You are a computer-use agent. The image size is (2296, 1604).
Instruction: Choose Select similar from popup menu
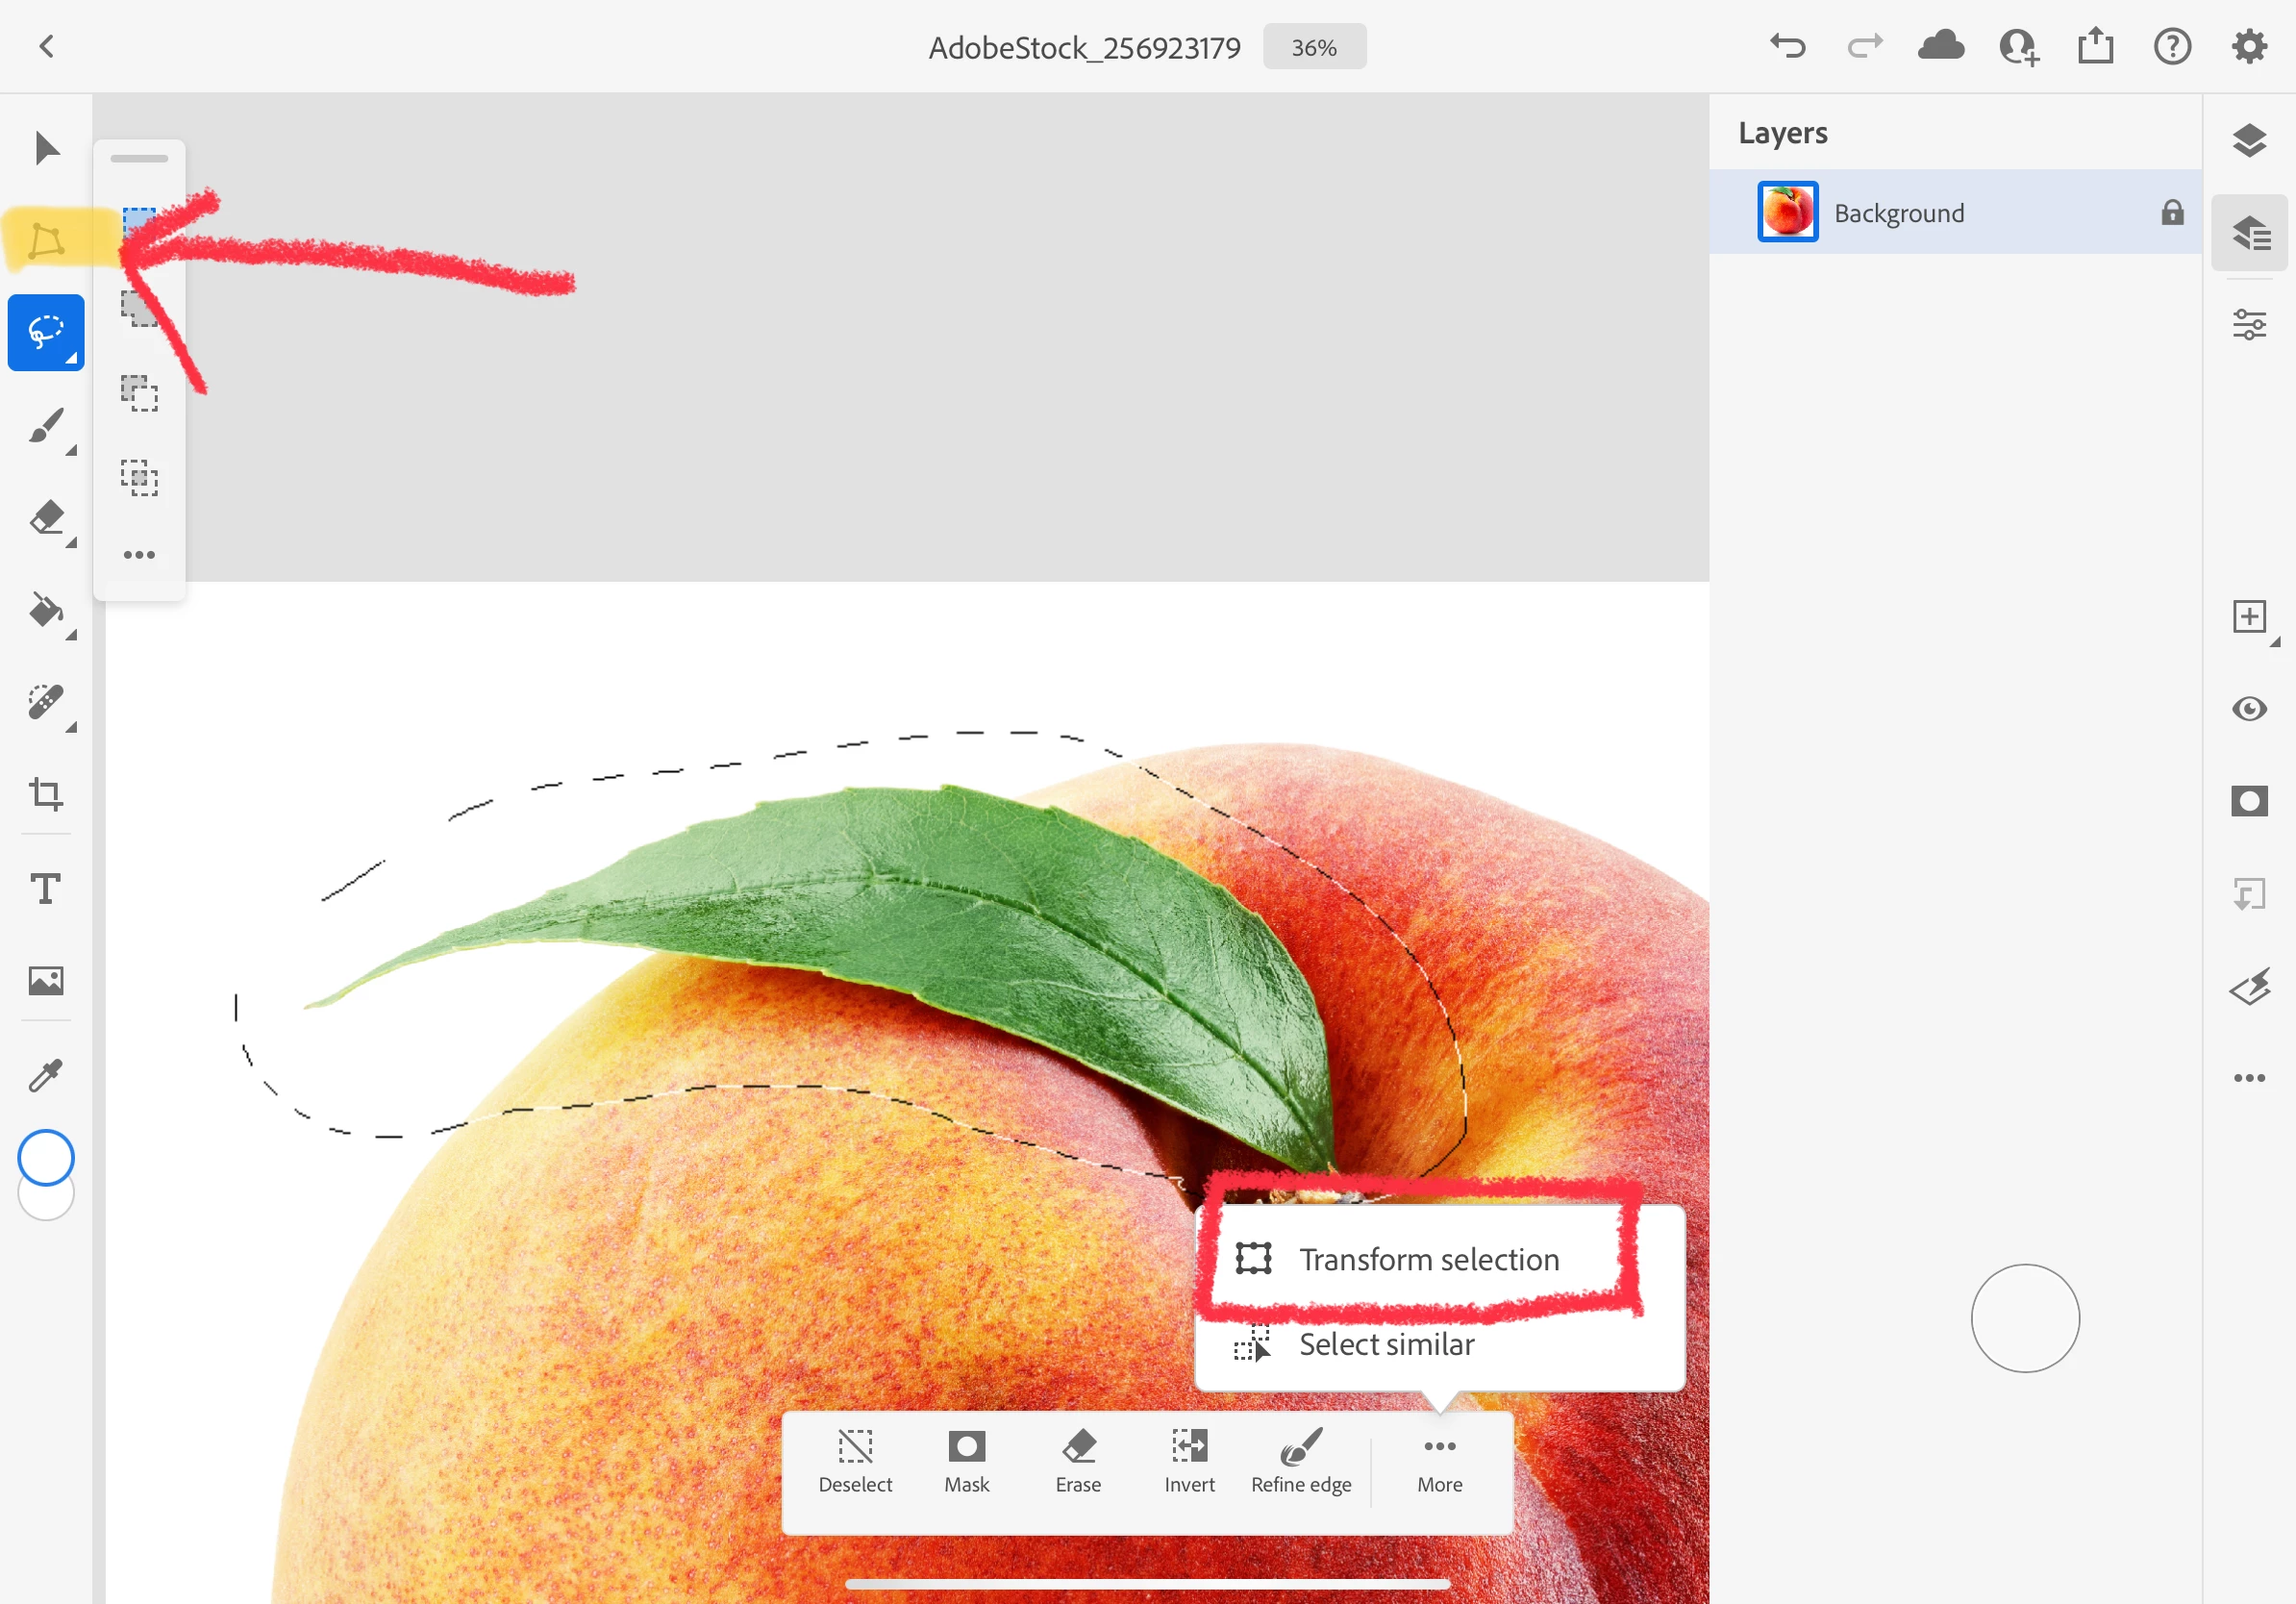pos(1386,1344)
